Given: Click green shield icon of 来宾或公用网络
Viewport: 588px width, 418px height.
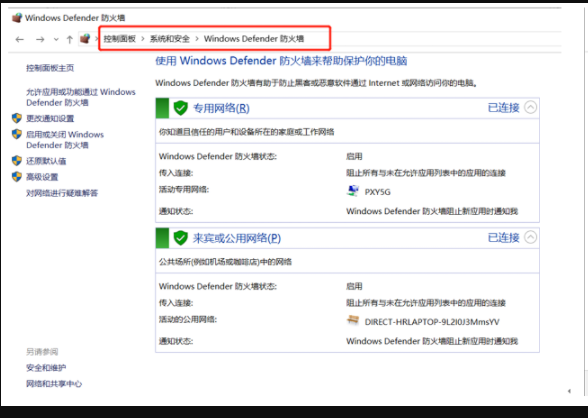Looking at the screenshot, I should coord(180,238).
